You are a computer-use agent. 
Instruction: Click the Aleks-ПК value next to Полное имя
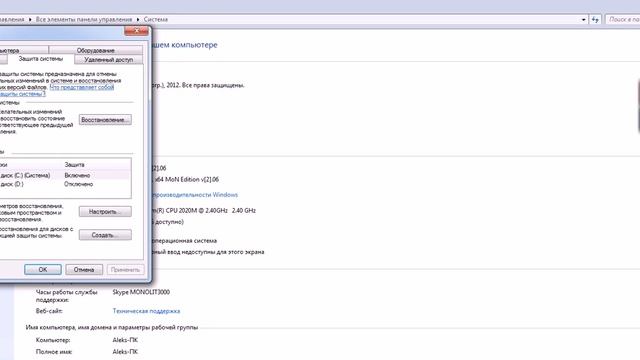(125, 351)
